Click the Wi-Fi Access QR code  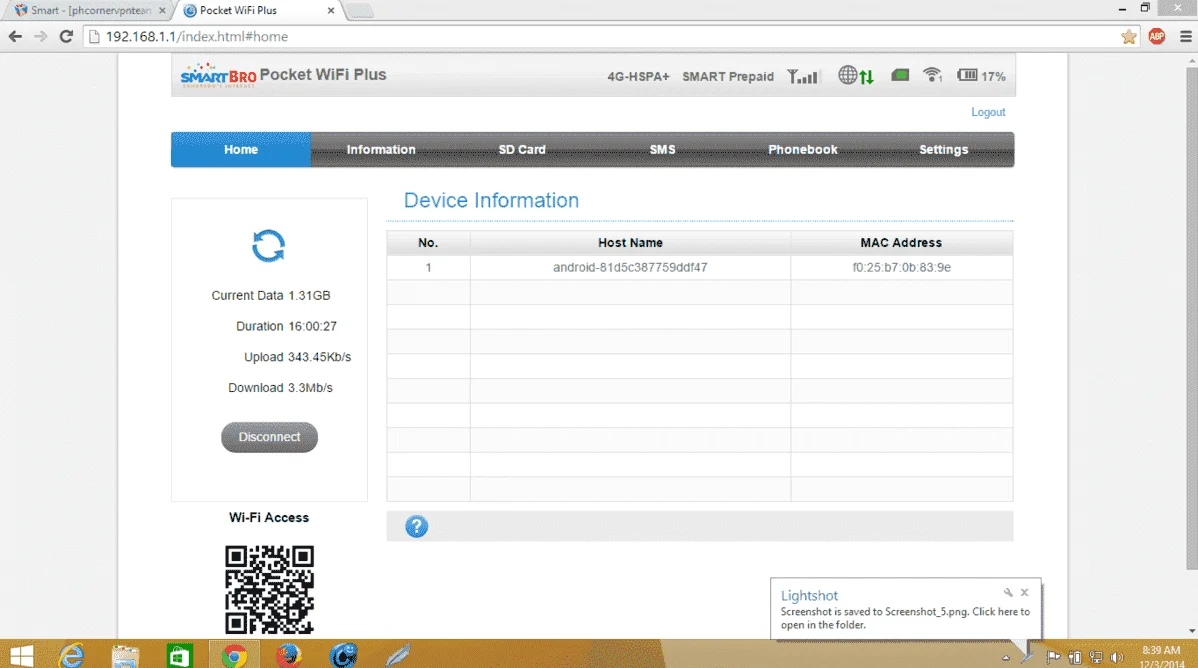coord(270,589)
